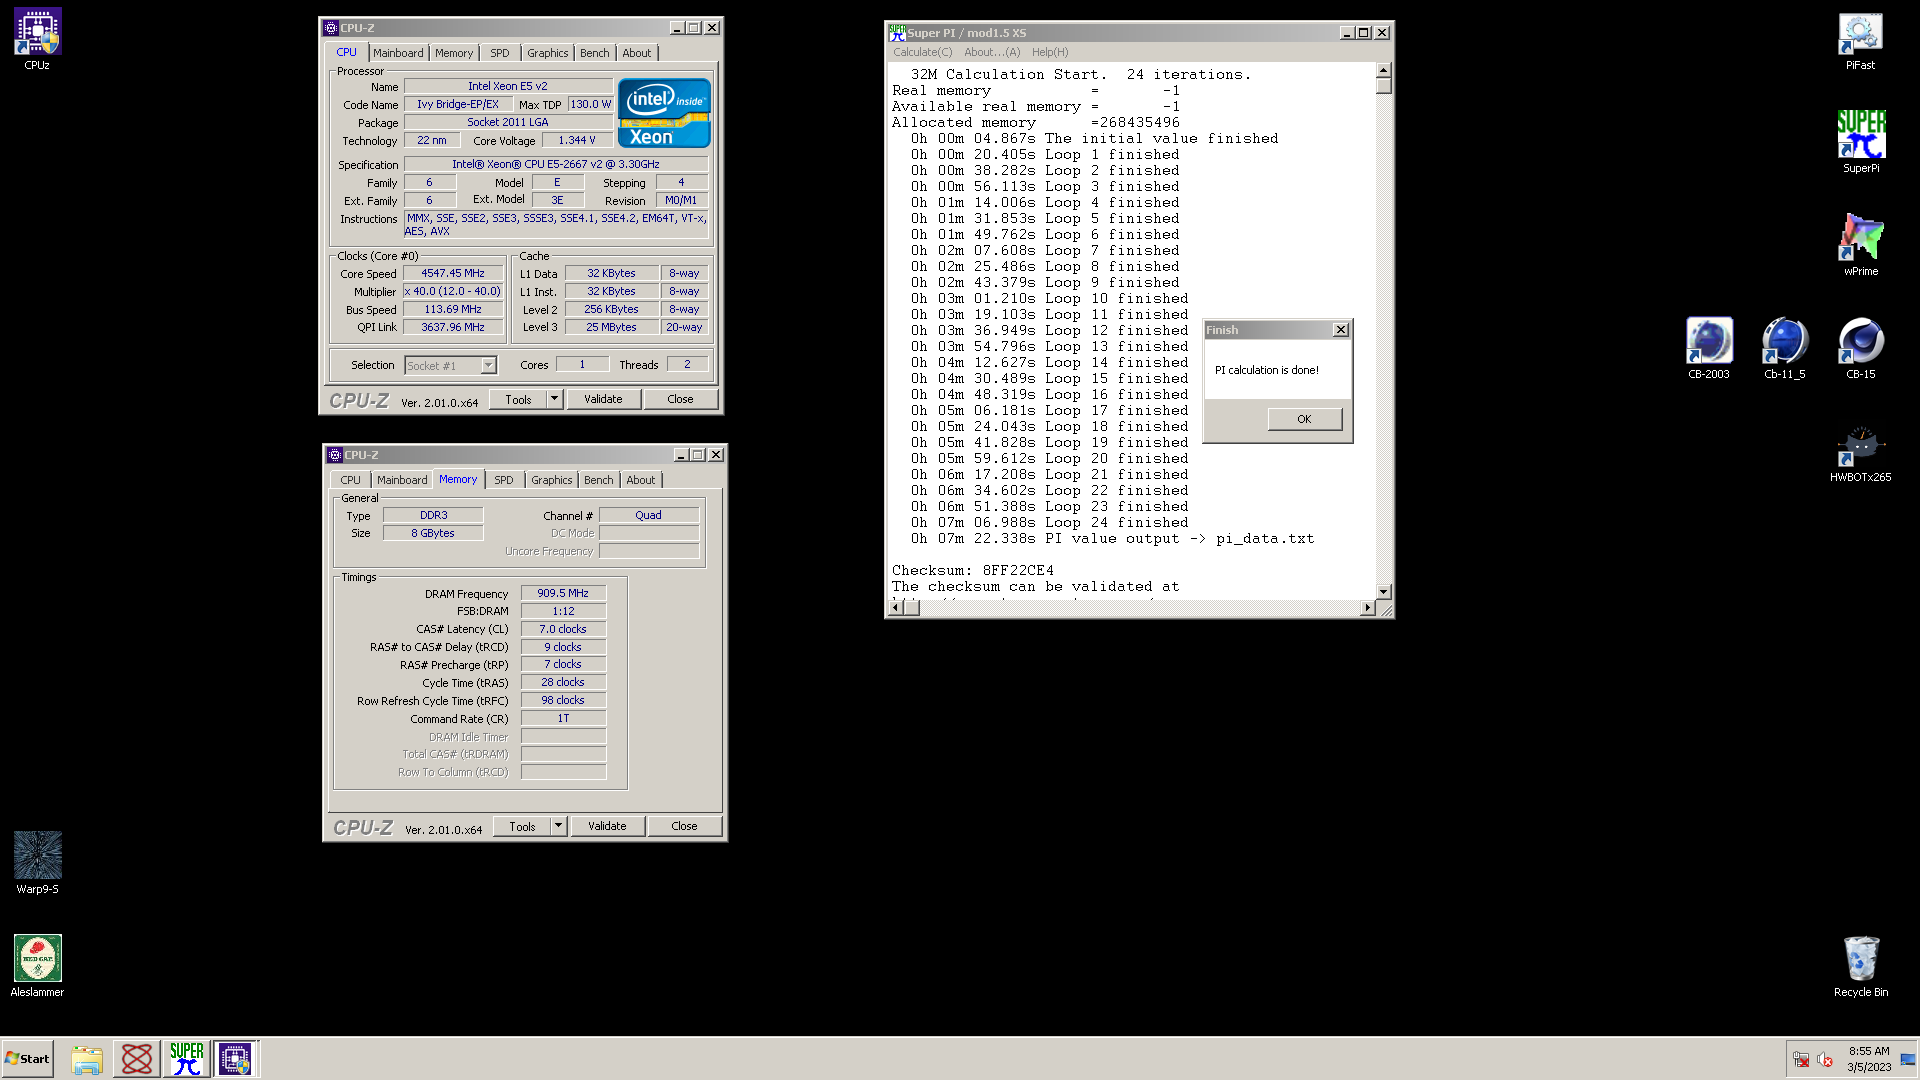The width and height of the screenshot is (1920, 1080).
Task: Click the muted volume tray icon
Action: click(x=1825, y=1059)
